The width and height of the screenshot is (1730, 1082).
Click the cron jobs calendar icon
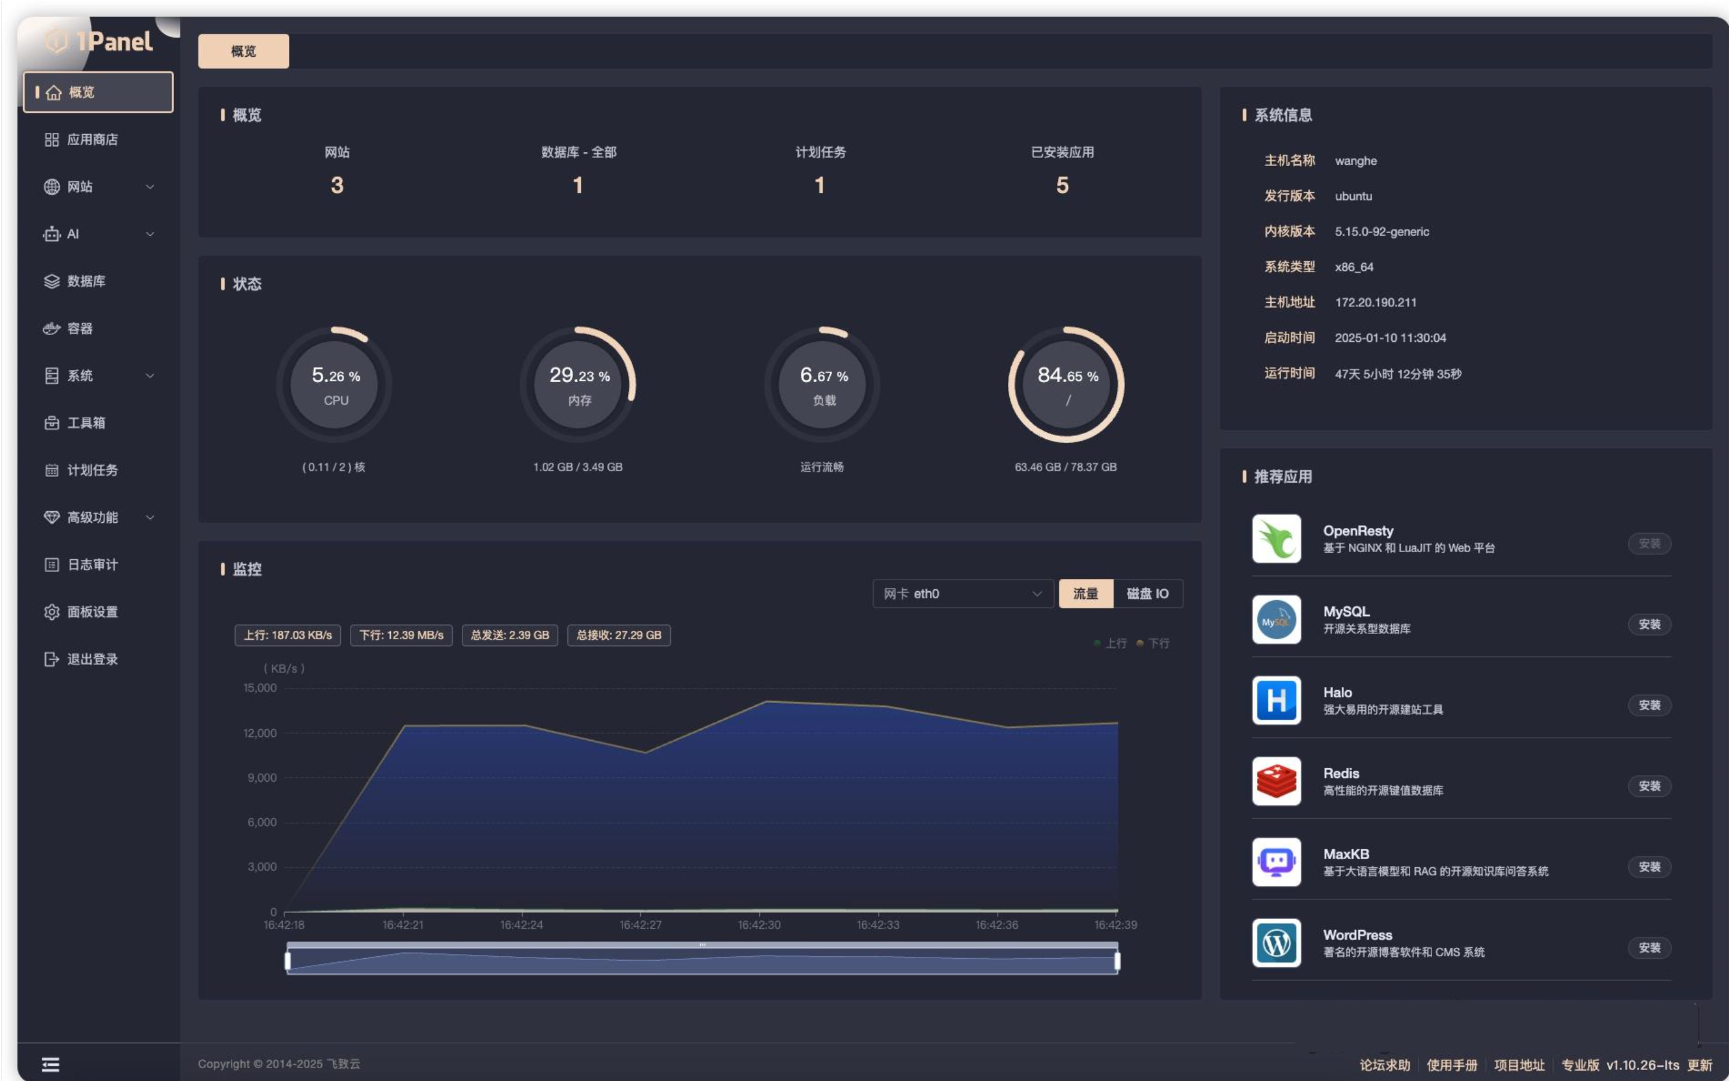click(52, 470)
